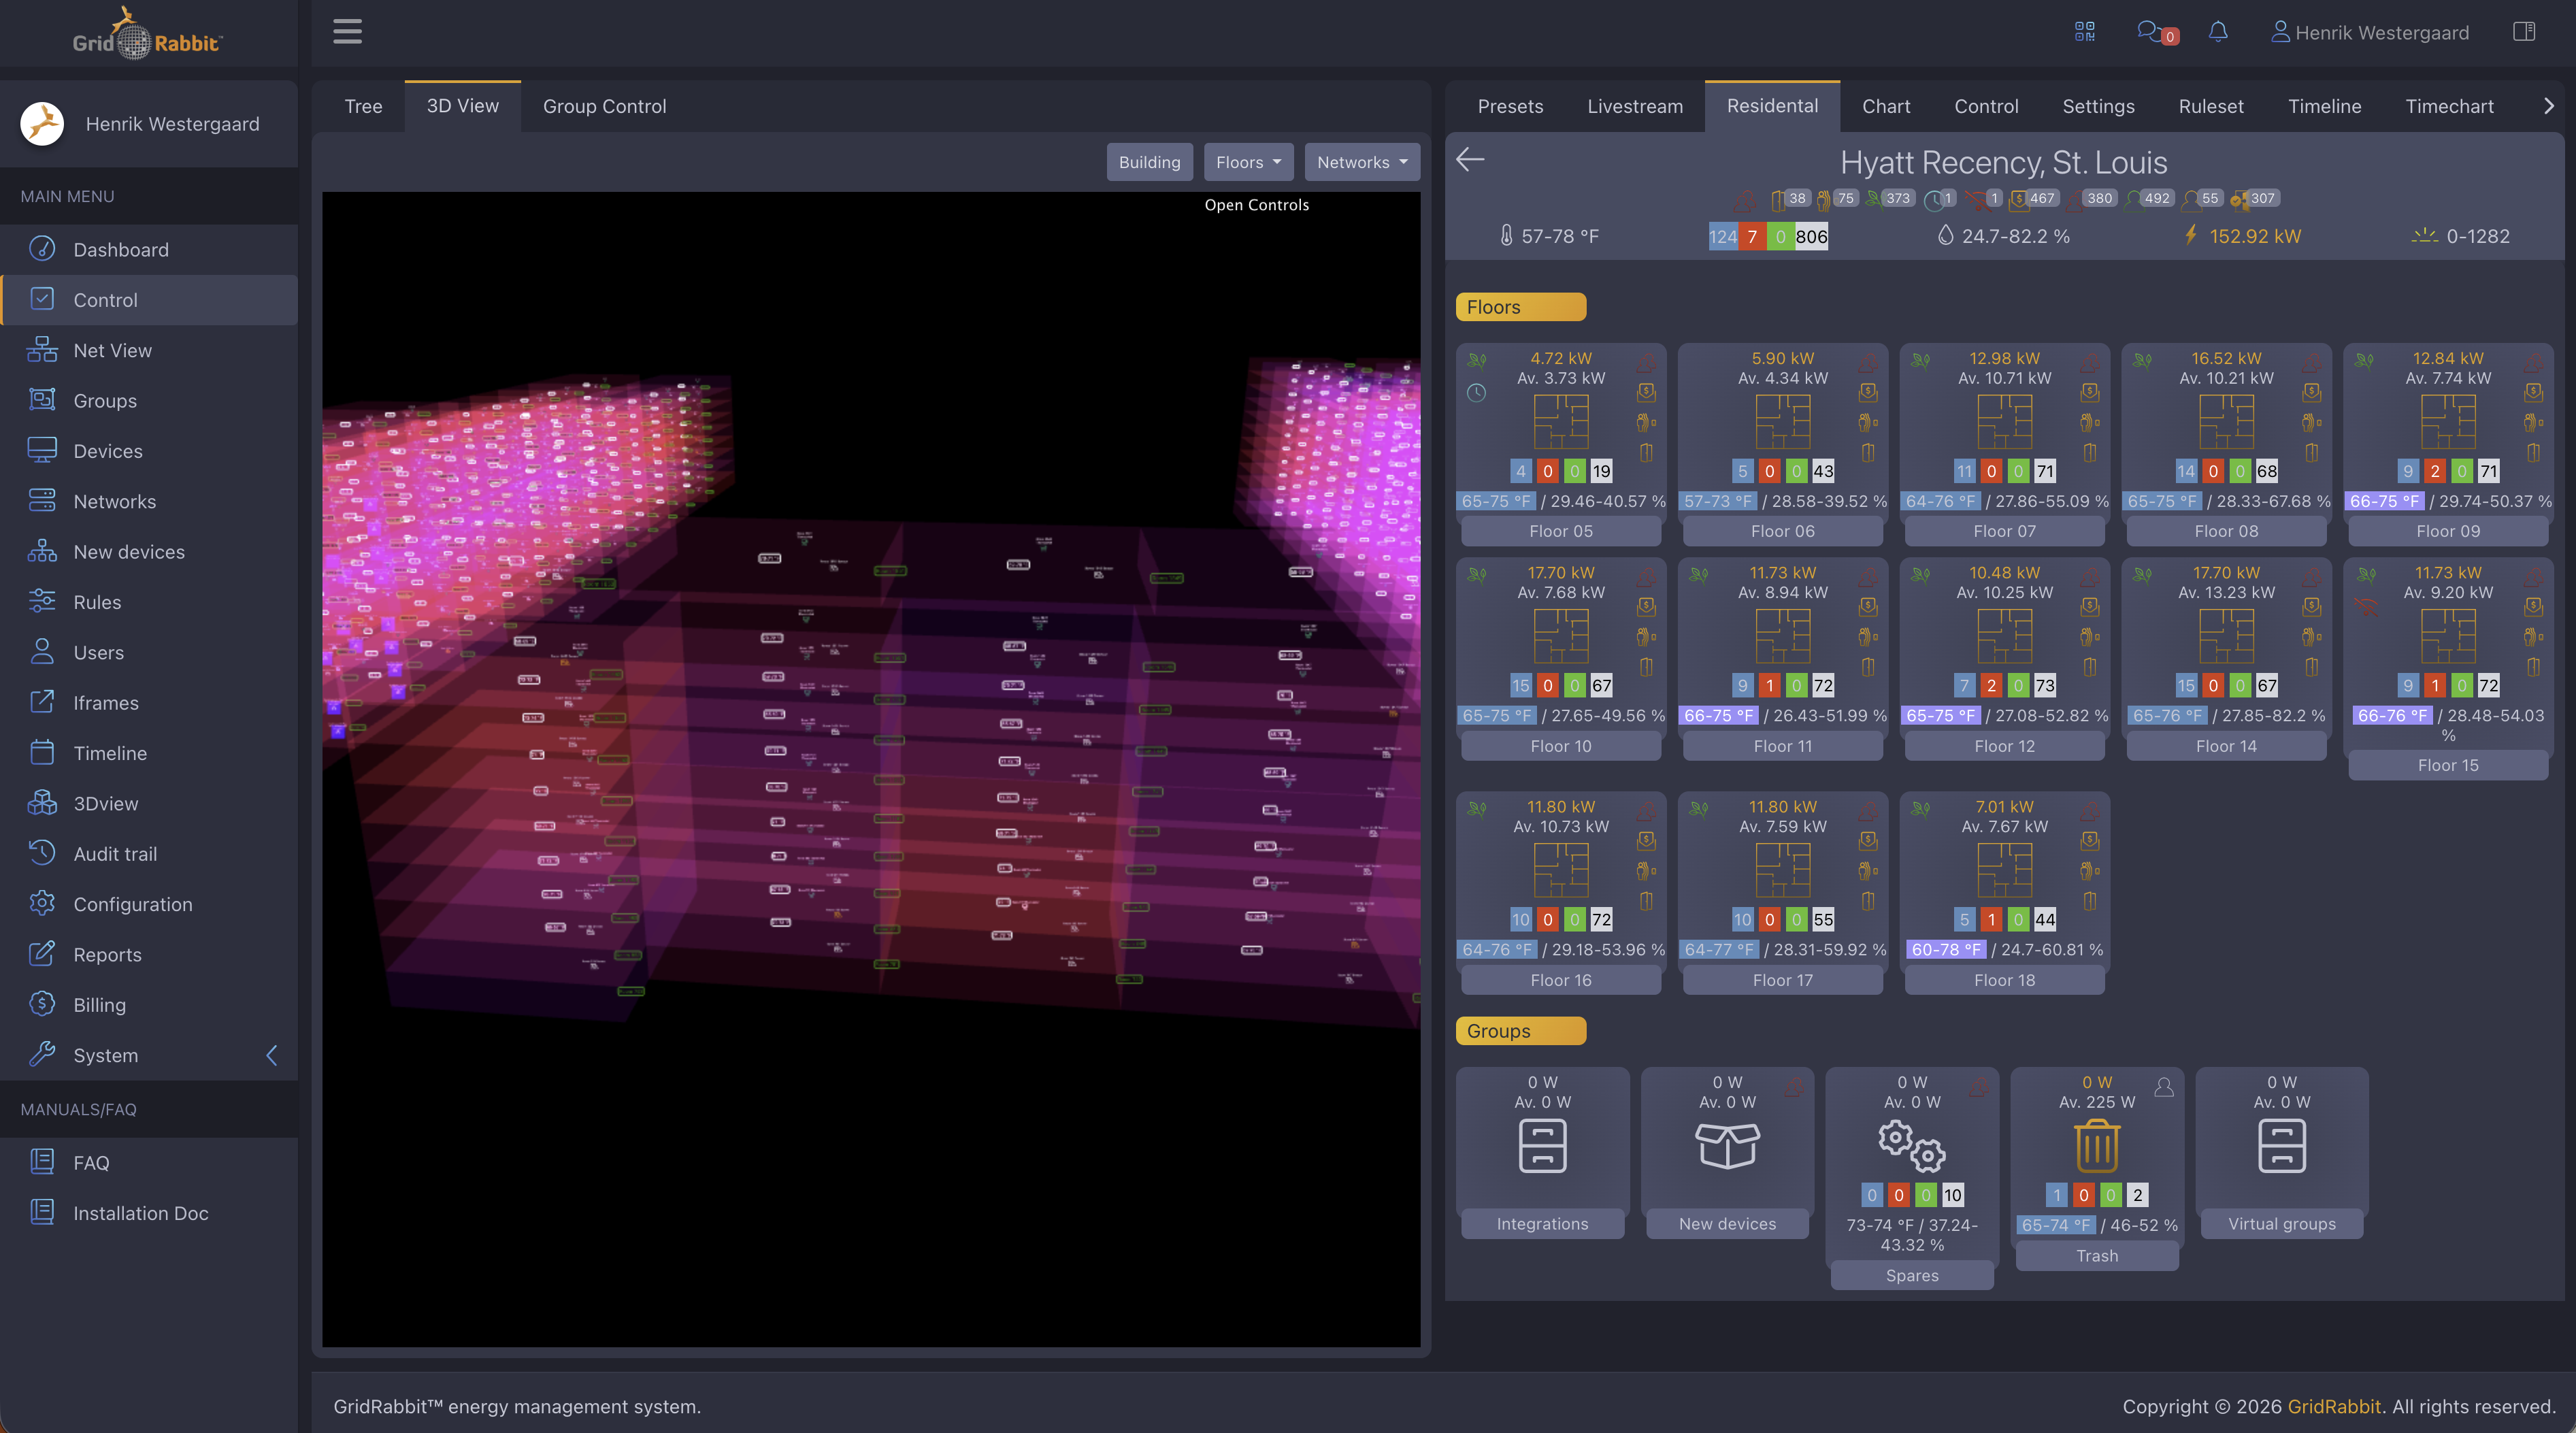
Task: Click the offline wifi icon on Floor 15 card
Action: click(2365, 607)
